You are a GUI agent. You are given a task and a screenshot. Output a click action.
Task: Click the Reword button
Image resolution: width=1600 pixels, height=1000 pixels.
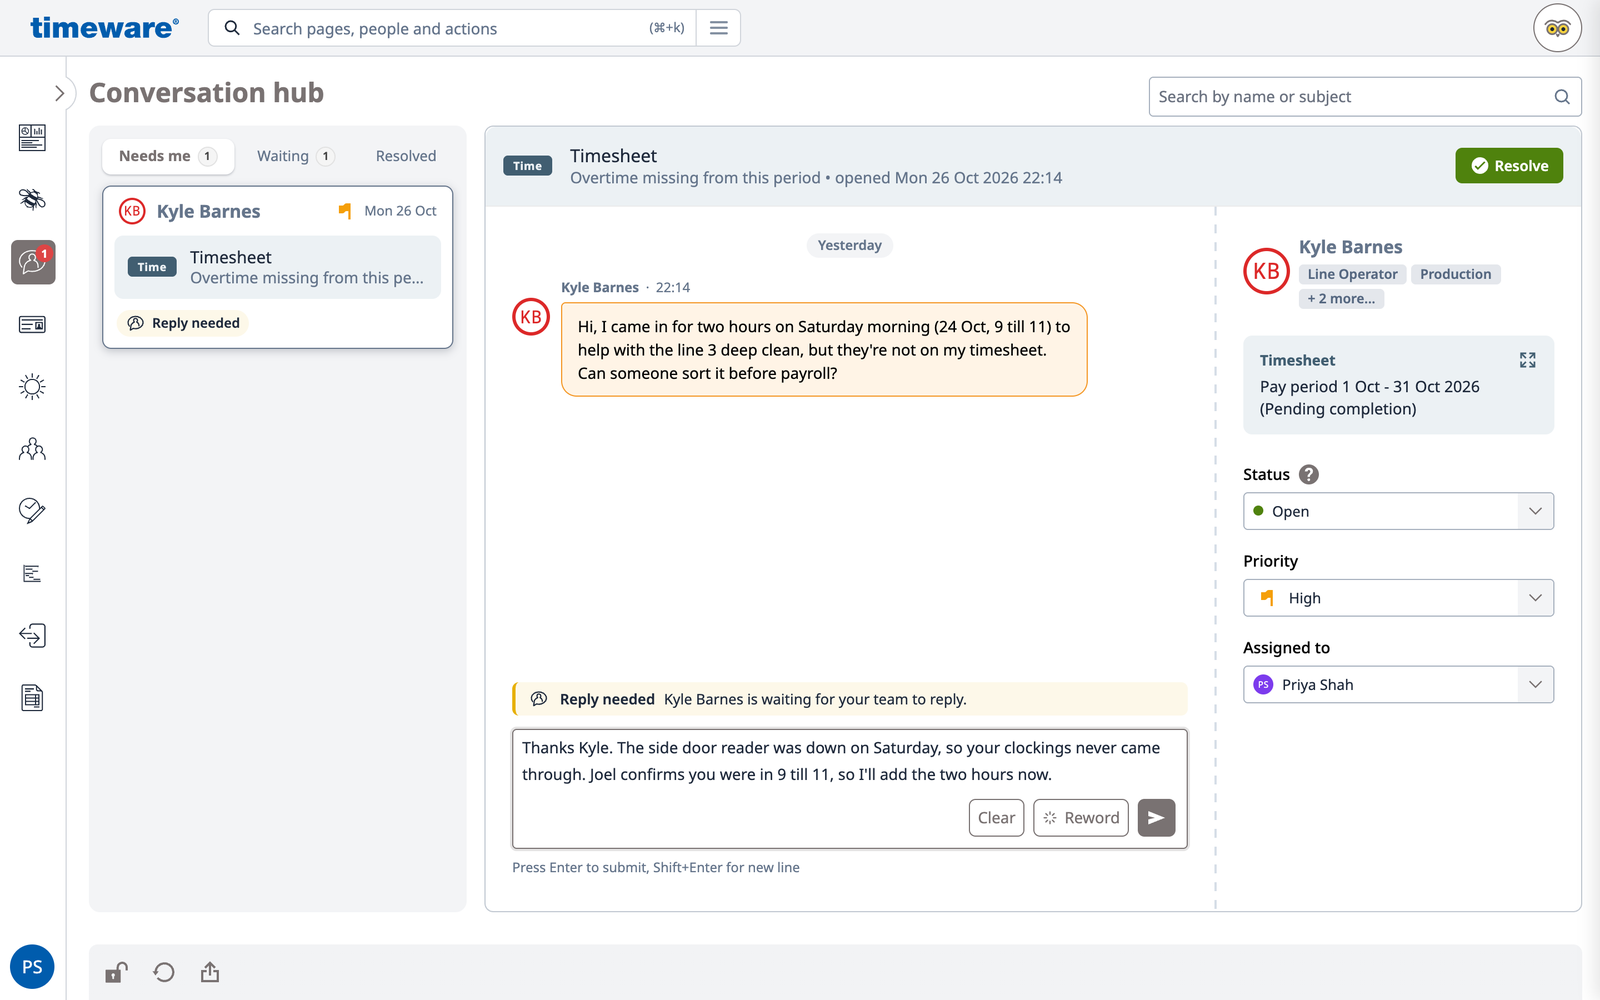[1081, 818]
